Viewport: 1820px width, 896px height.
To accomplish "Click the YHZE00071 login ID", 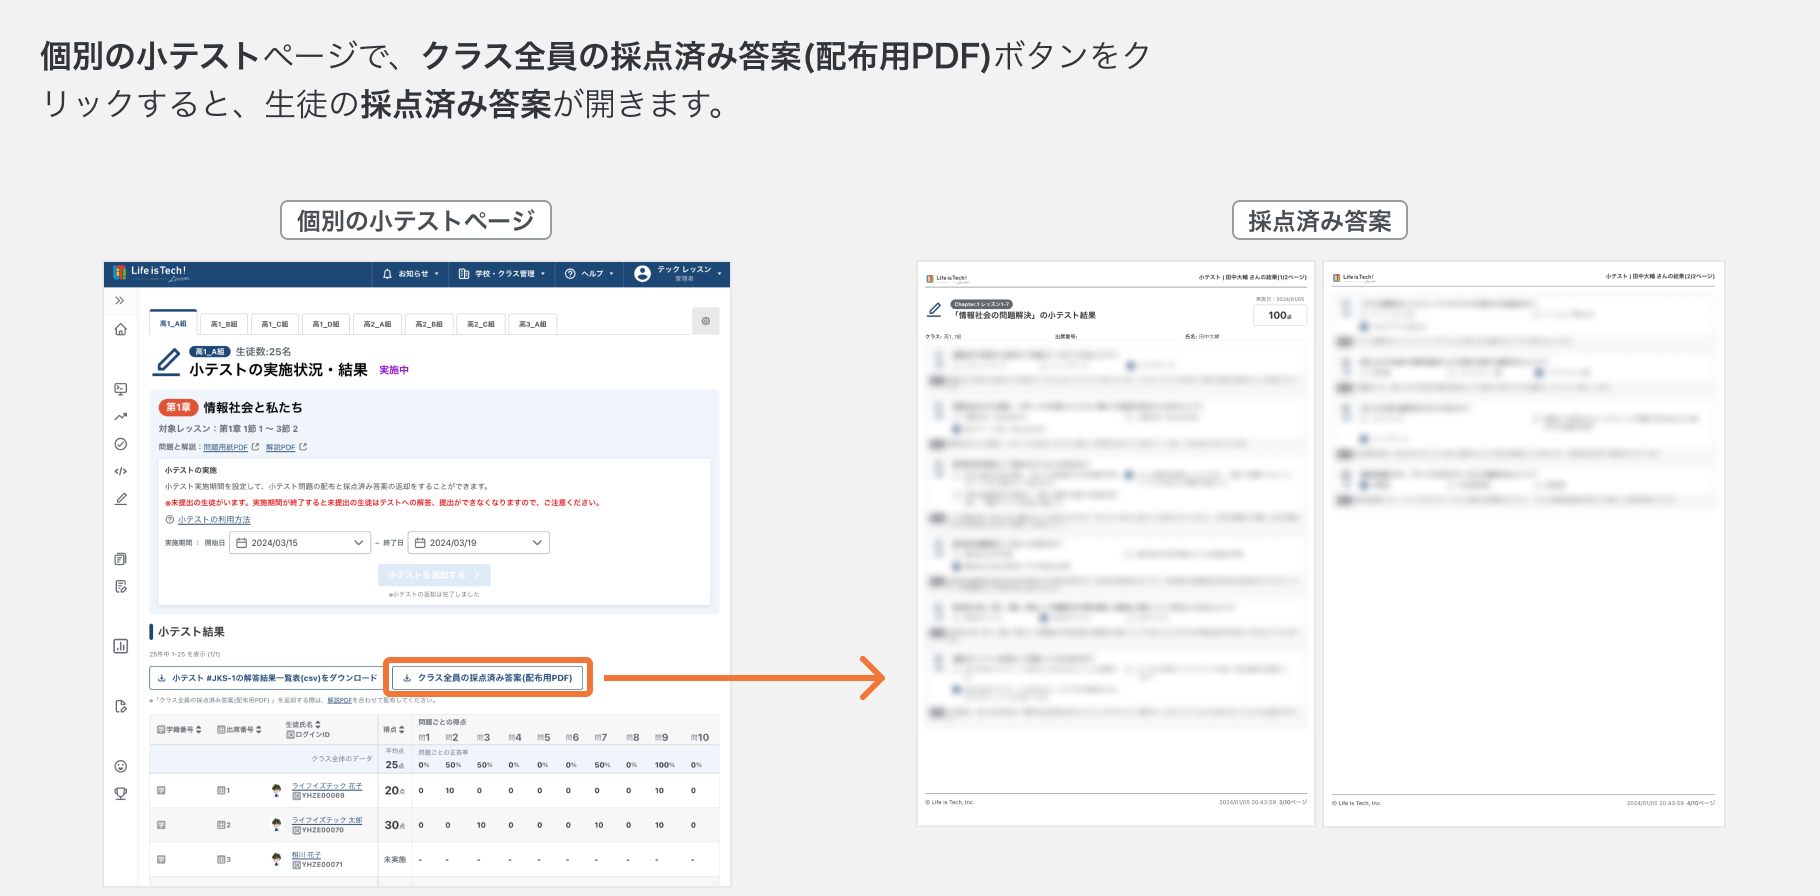I will tap(319, 864).
